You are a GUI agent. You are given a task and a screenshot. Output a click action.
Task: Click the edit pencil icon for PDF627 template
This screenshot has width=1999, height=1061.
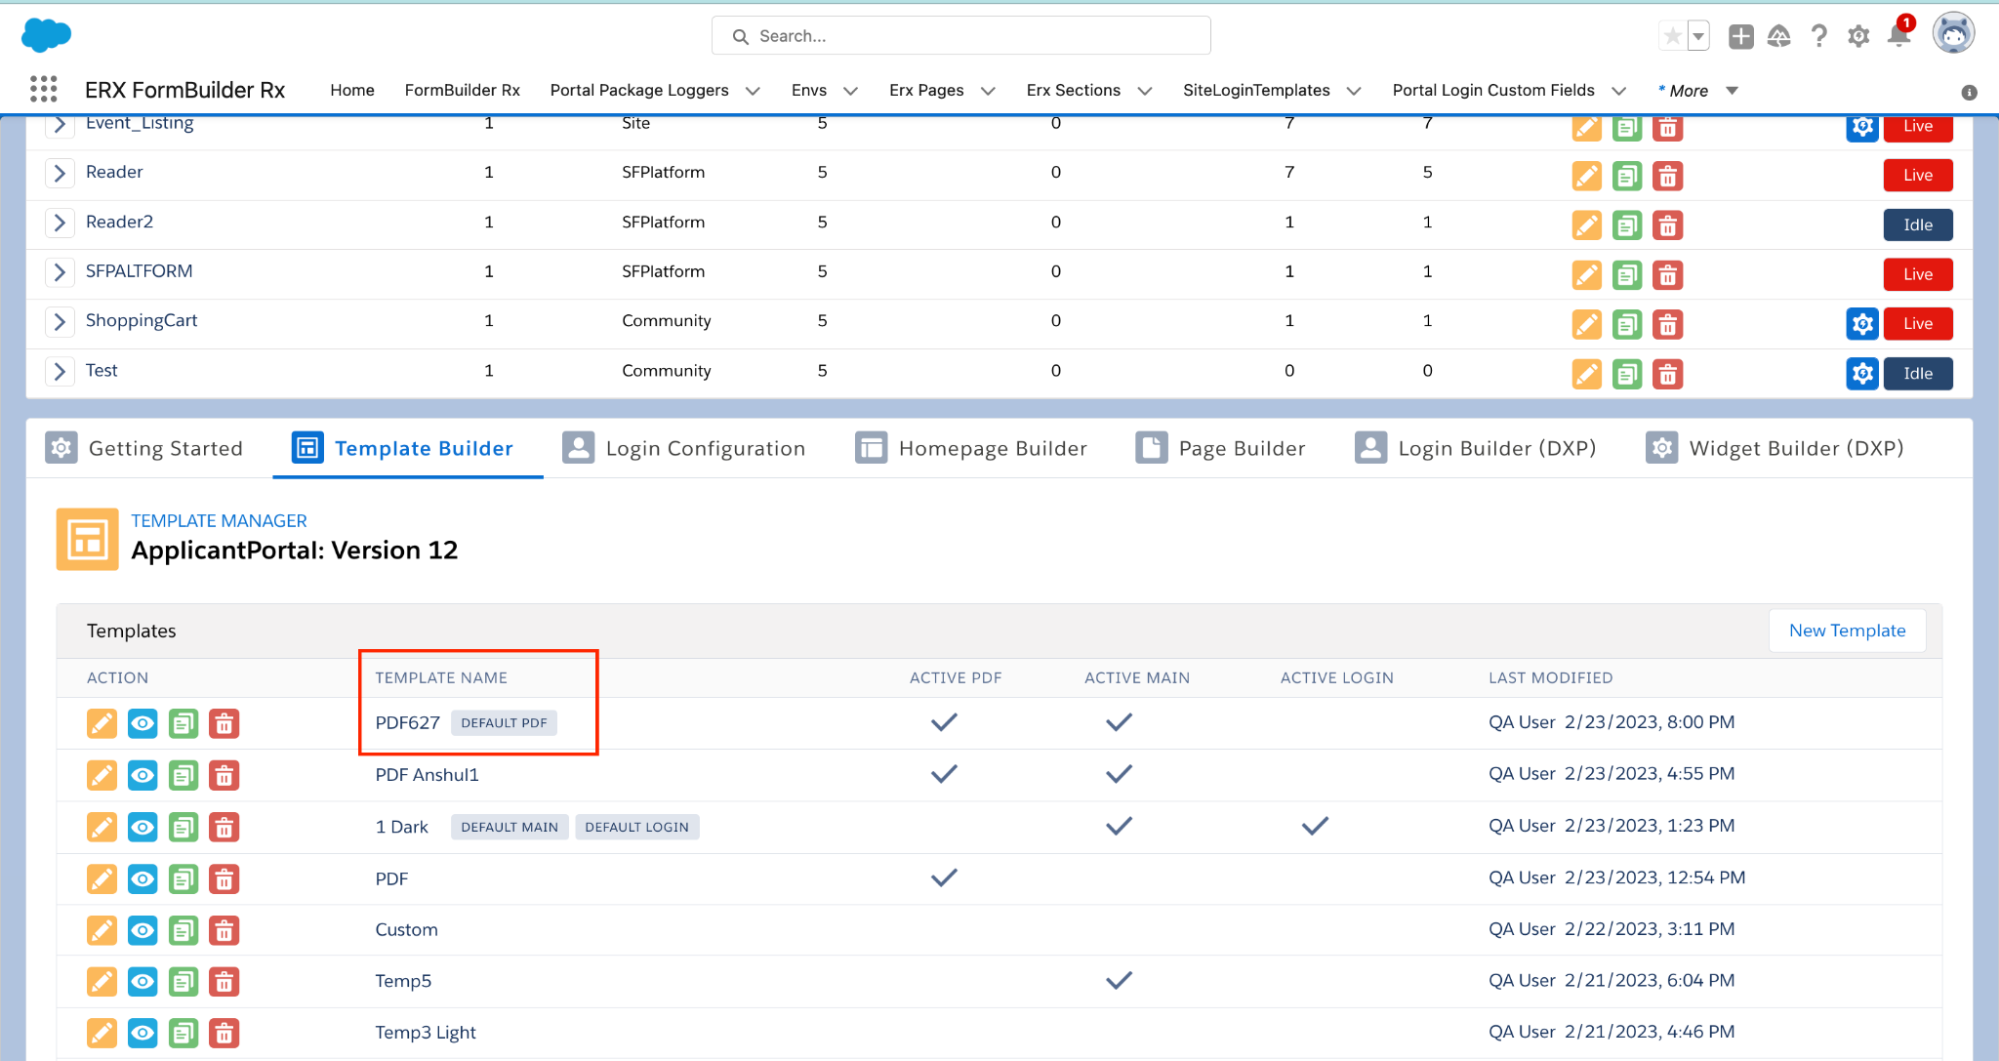(102, 723)
